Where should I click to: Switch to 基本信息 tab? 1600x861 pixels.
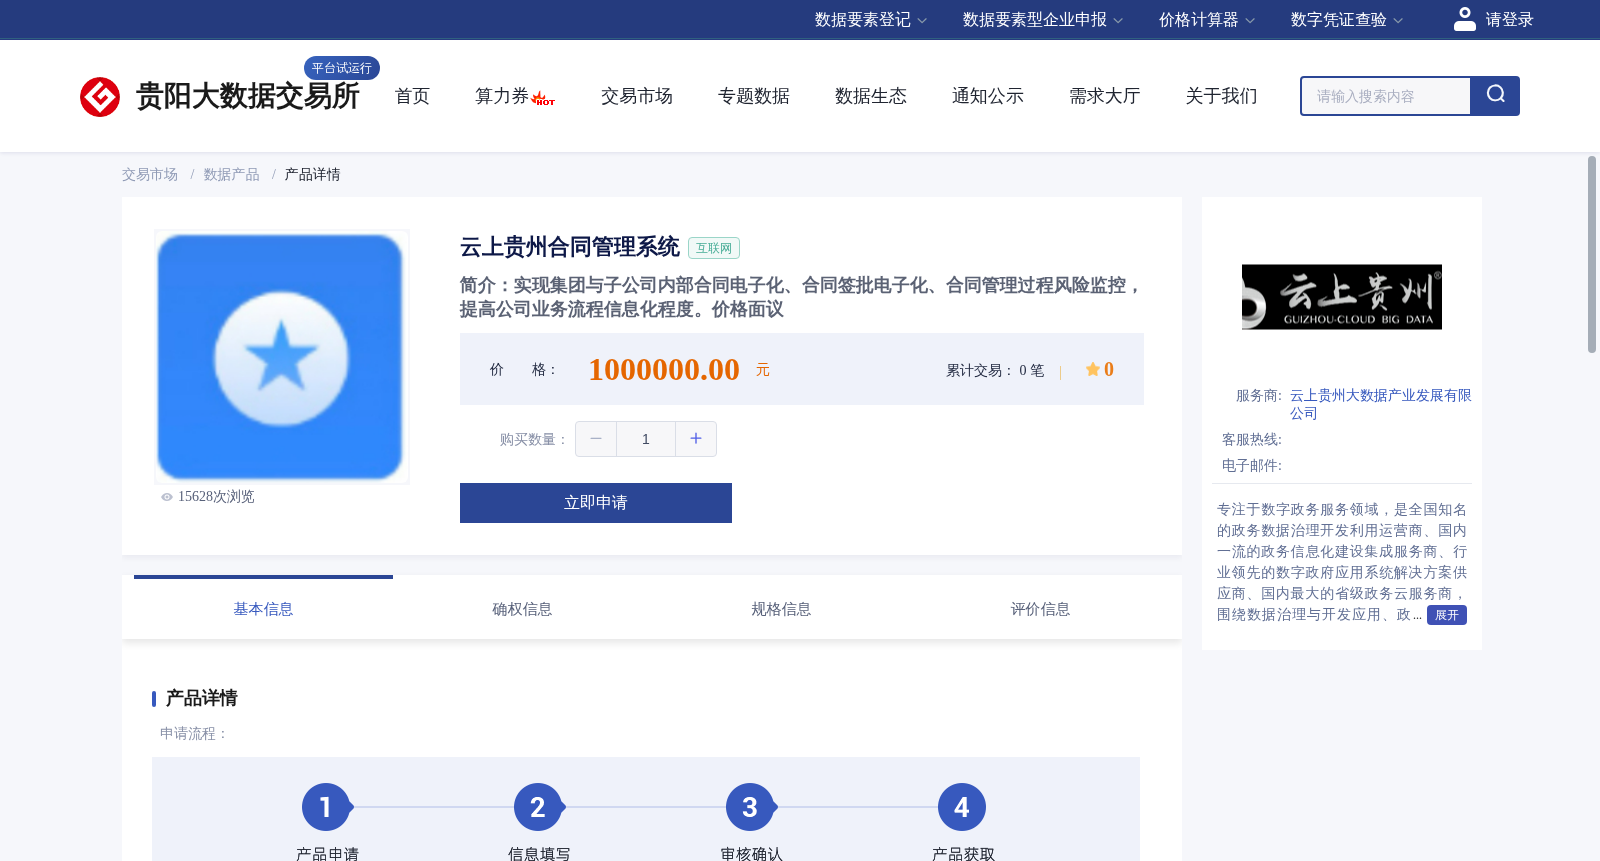tap(263, 609)
